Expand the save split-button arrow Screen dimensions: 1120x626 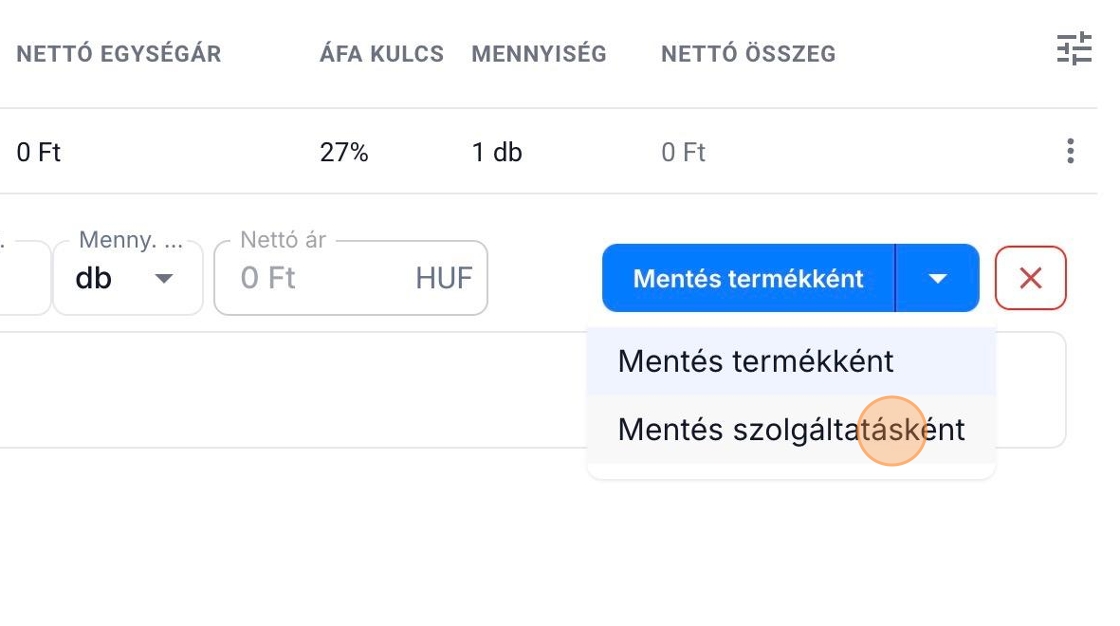[x=937, y=278]
